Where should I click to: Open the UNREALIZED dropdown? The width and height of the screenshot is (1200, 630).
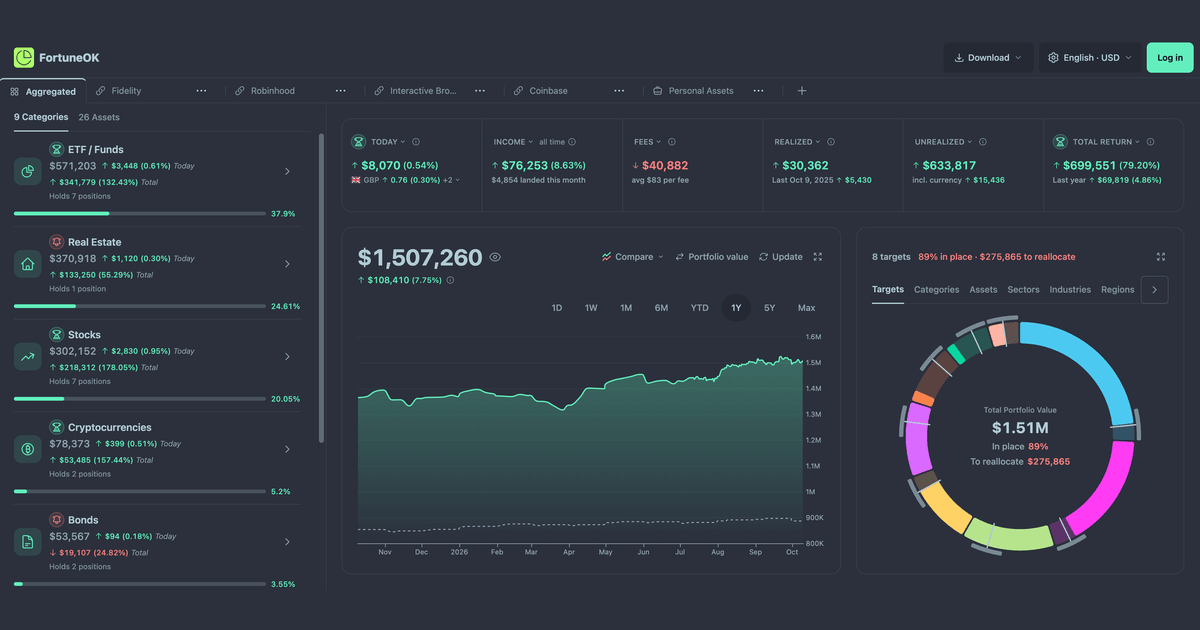click(943, 142)
